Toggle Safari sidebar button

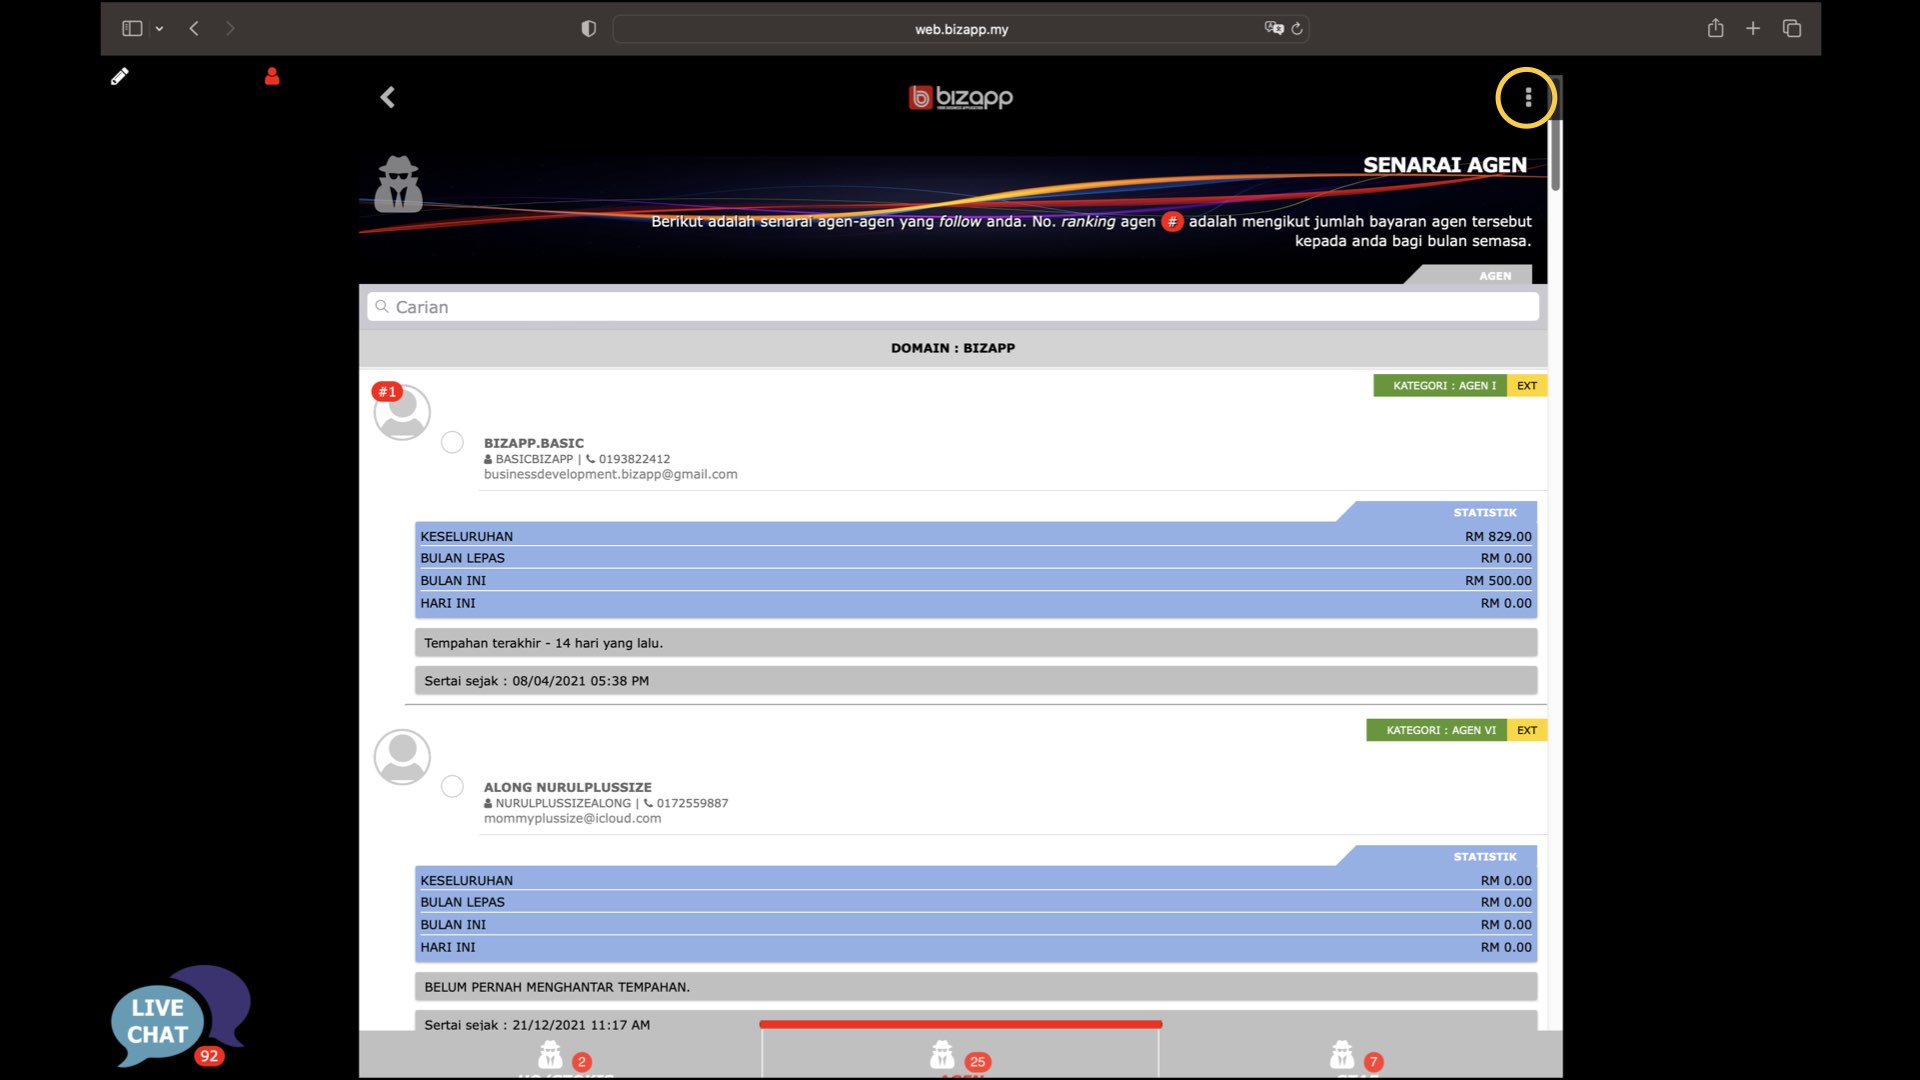[x=132, y=28]
